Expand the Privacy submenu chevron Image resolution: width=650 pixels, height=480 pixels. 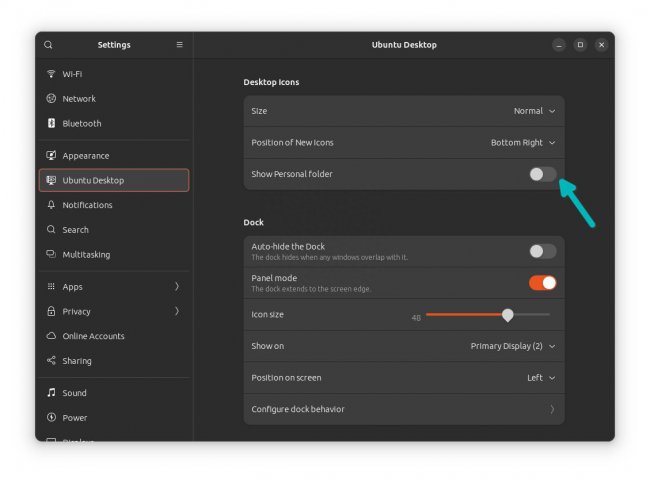pyautogui.click(x=177, y=311)
